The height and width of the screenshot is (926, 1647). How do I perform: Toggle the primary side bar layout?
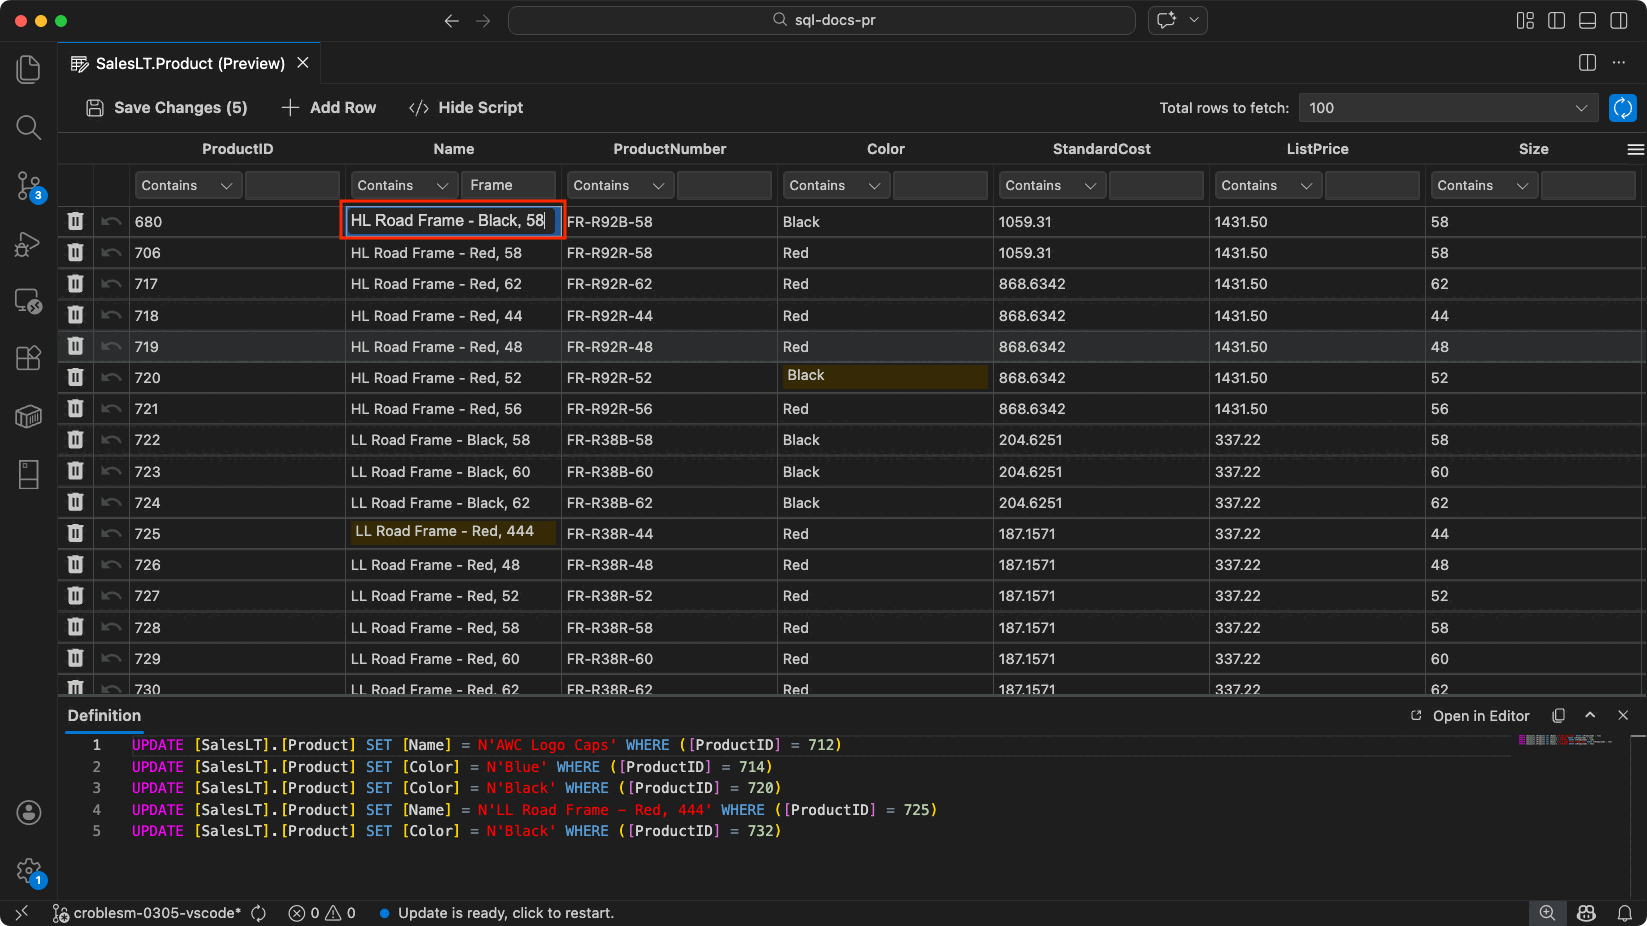click(x=1556, y=20)
